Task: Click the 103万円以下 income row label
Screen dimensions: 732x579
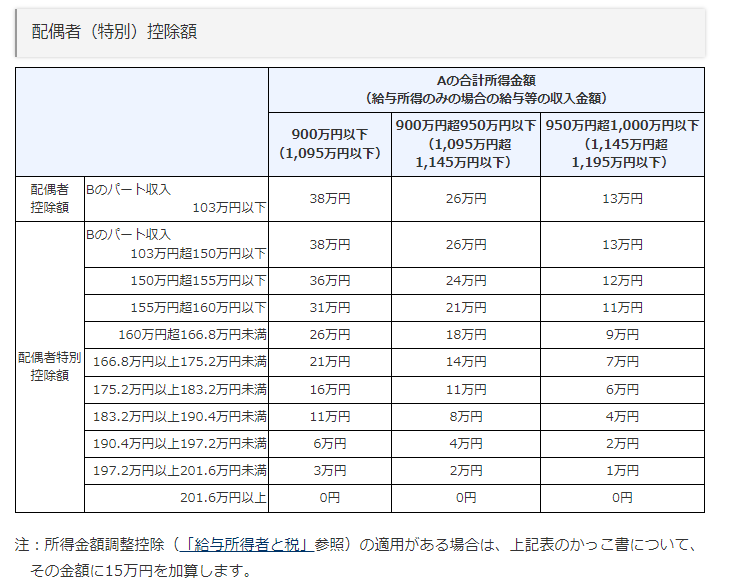Action: [176, 198]
